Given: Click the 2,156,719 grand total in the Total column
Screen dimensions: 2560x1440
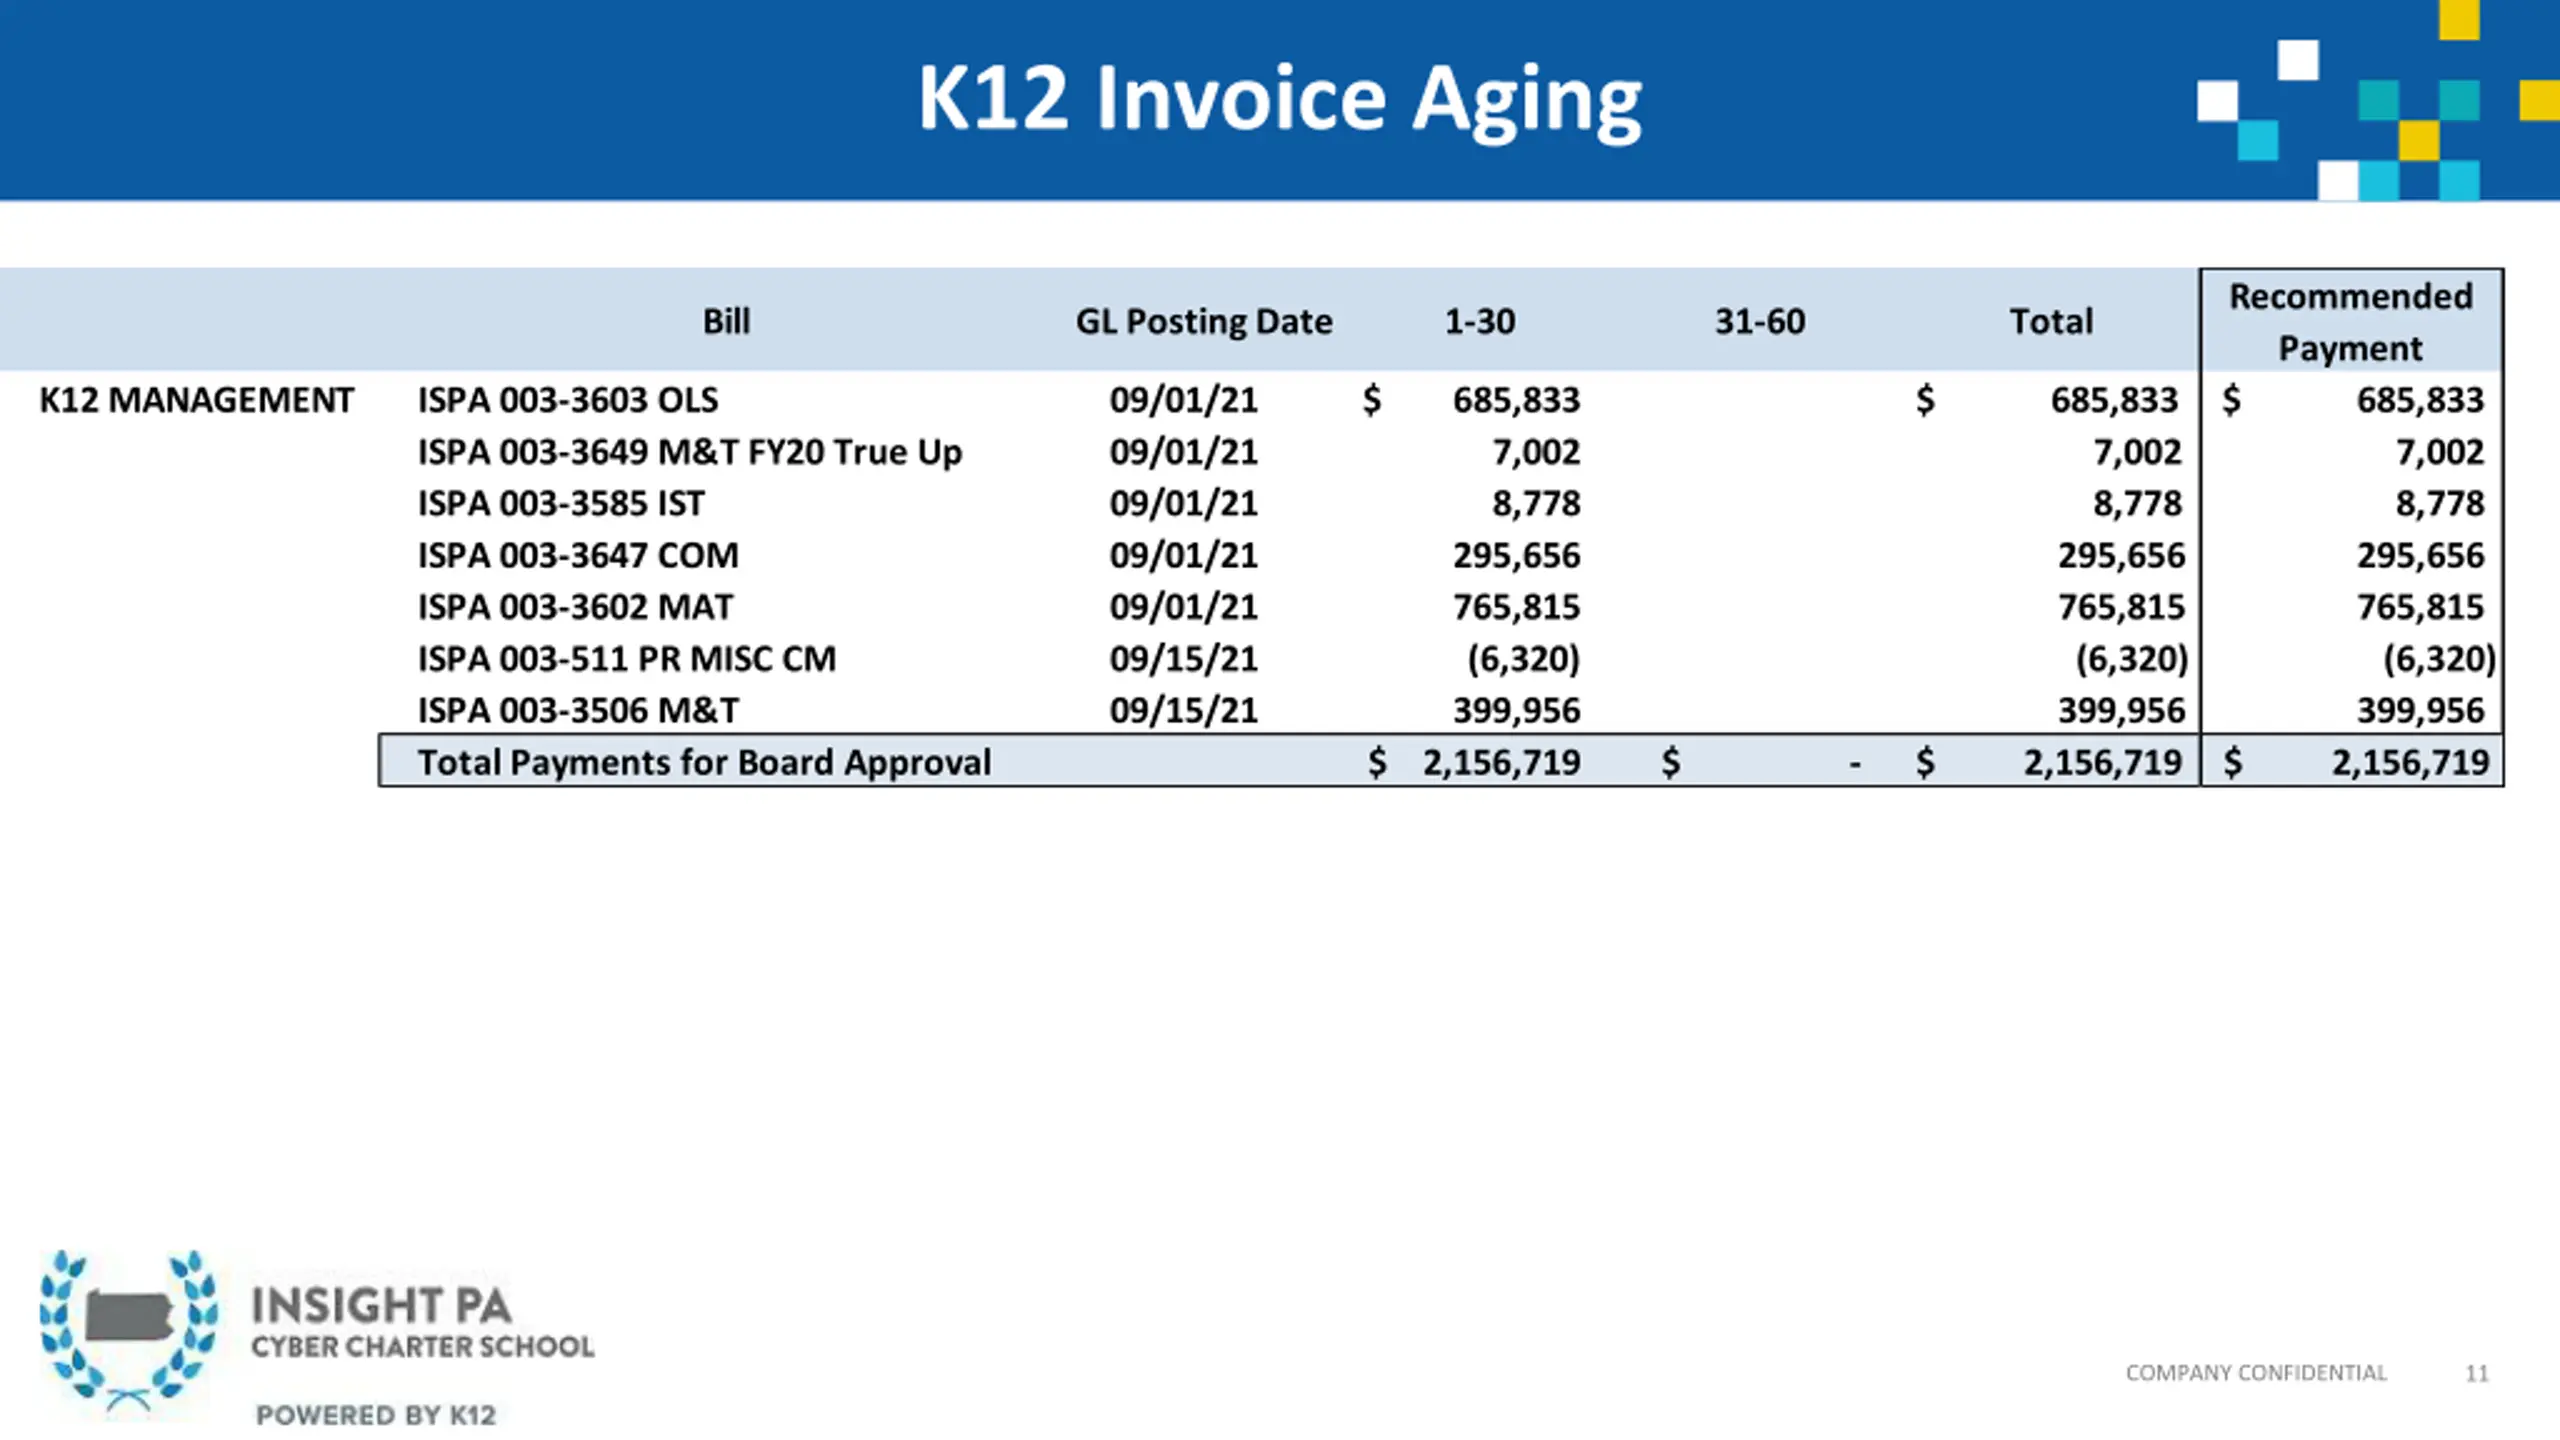Looking at the screenshot, I should [2103, 763].
